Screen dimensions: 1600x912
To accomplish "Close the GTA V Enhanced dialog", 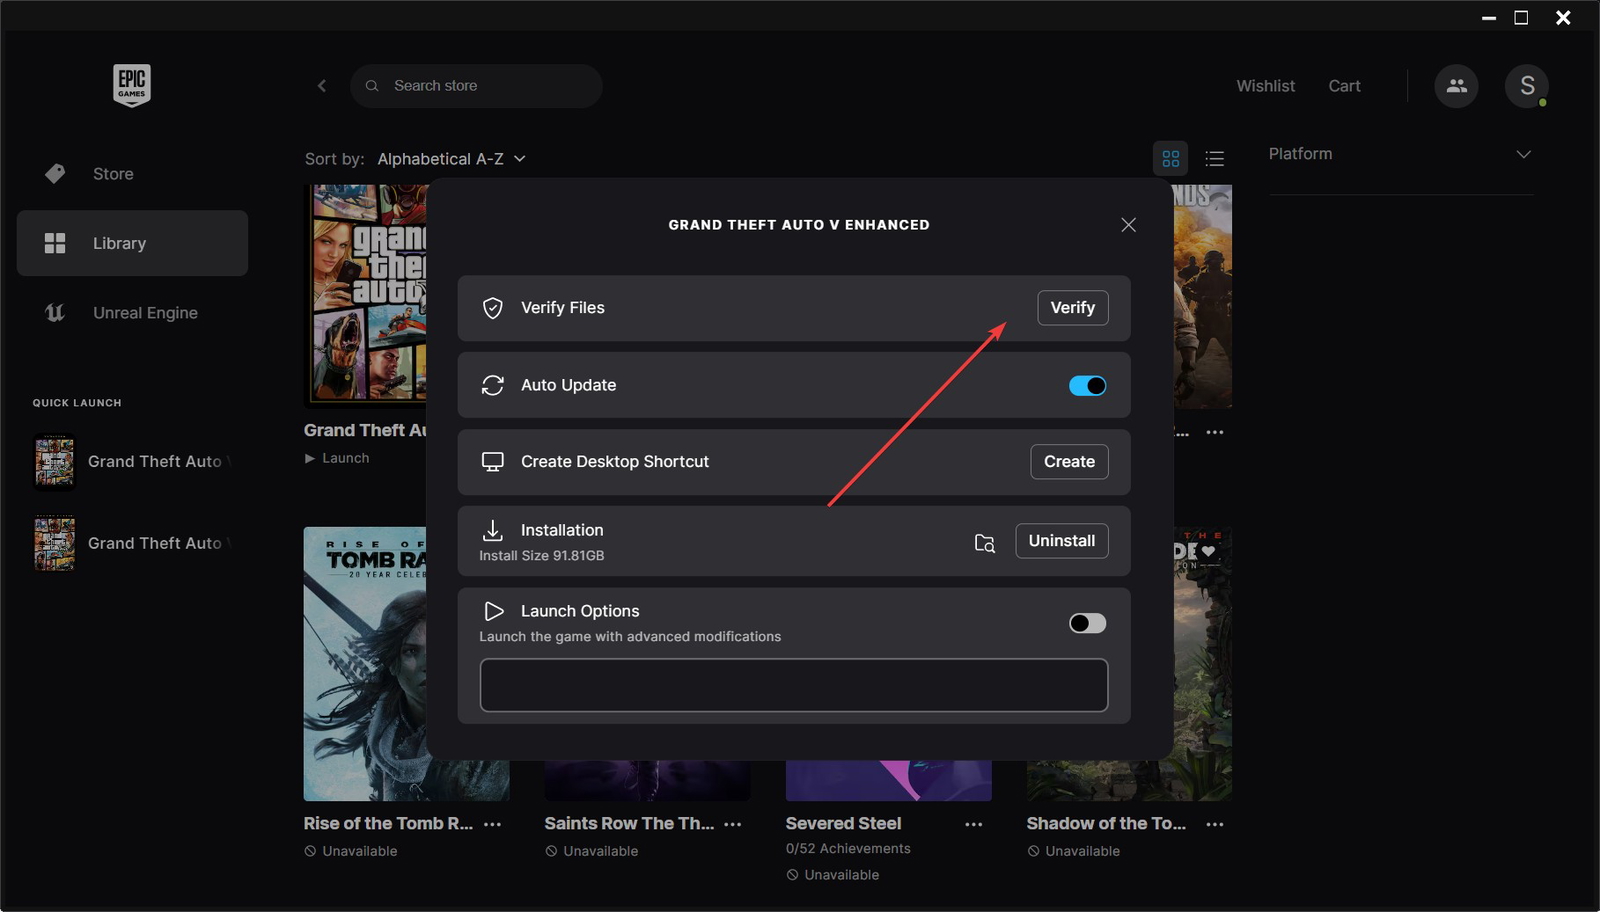I will click(1128, 224).
